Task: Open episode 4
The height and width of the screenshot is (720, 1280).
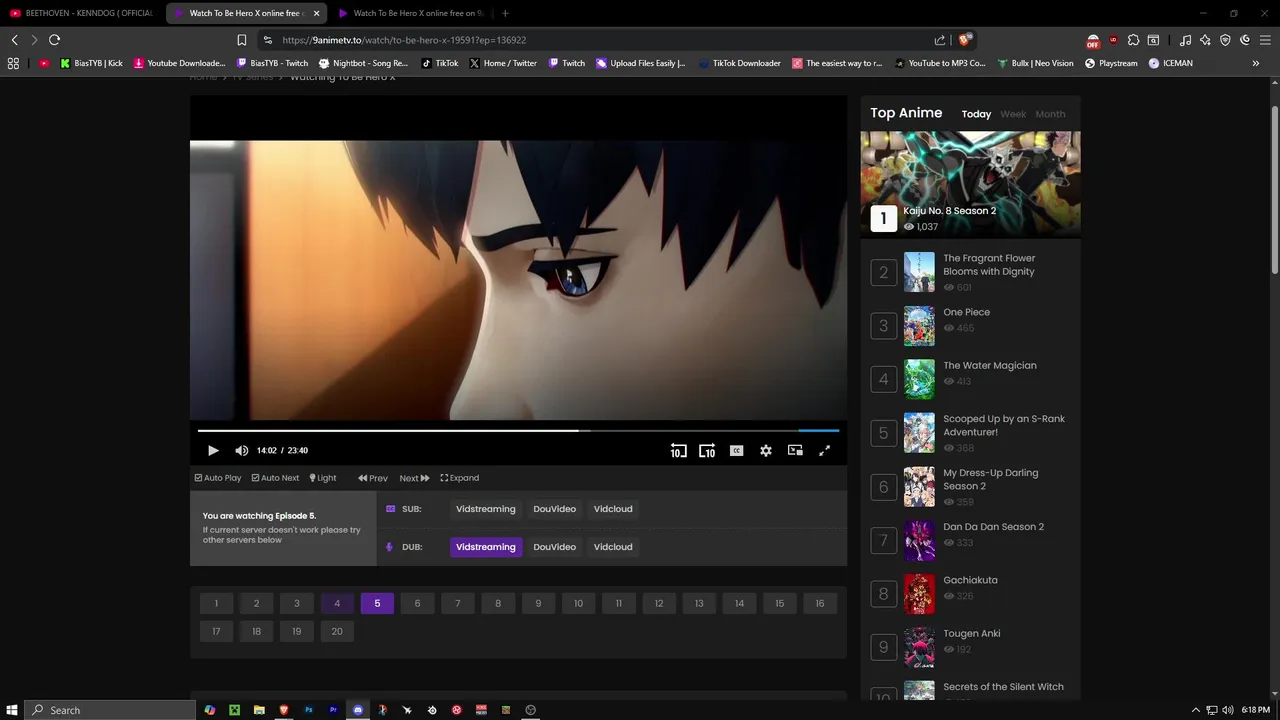Action: point(337,603)
